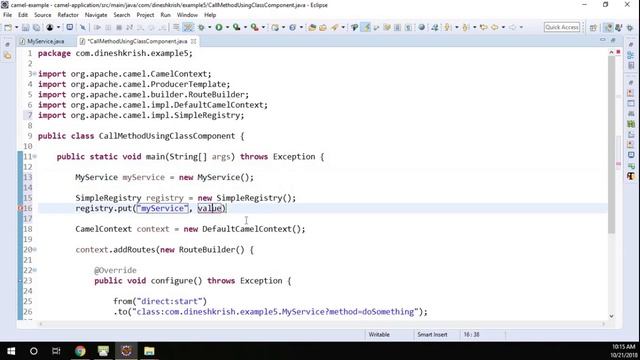Click the Back navigation arrow icon

coord(494,27)
